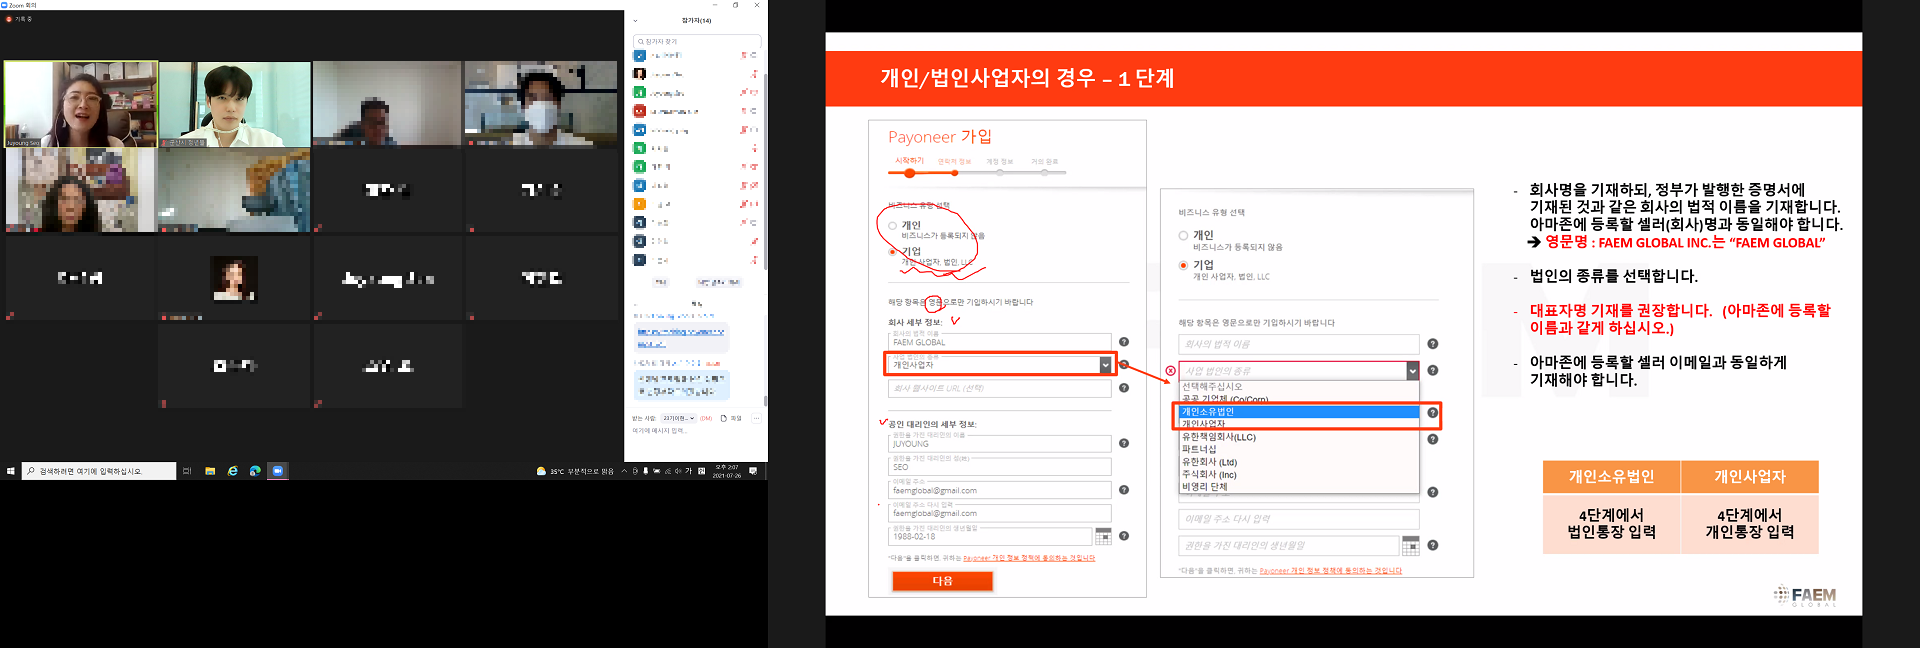This screenshot has height=648, width=1920.
Task: Choose 파트너십 from the dropdown list
Action: [x=1299, y=450]
